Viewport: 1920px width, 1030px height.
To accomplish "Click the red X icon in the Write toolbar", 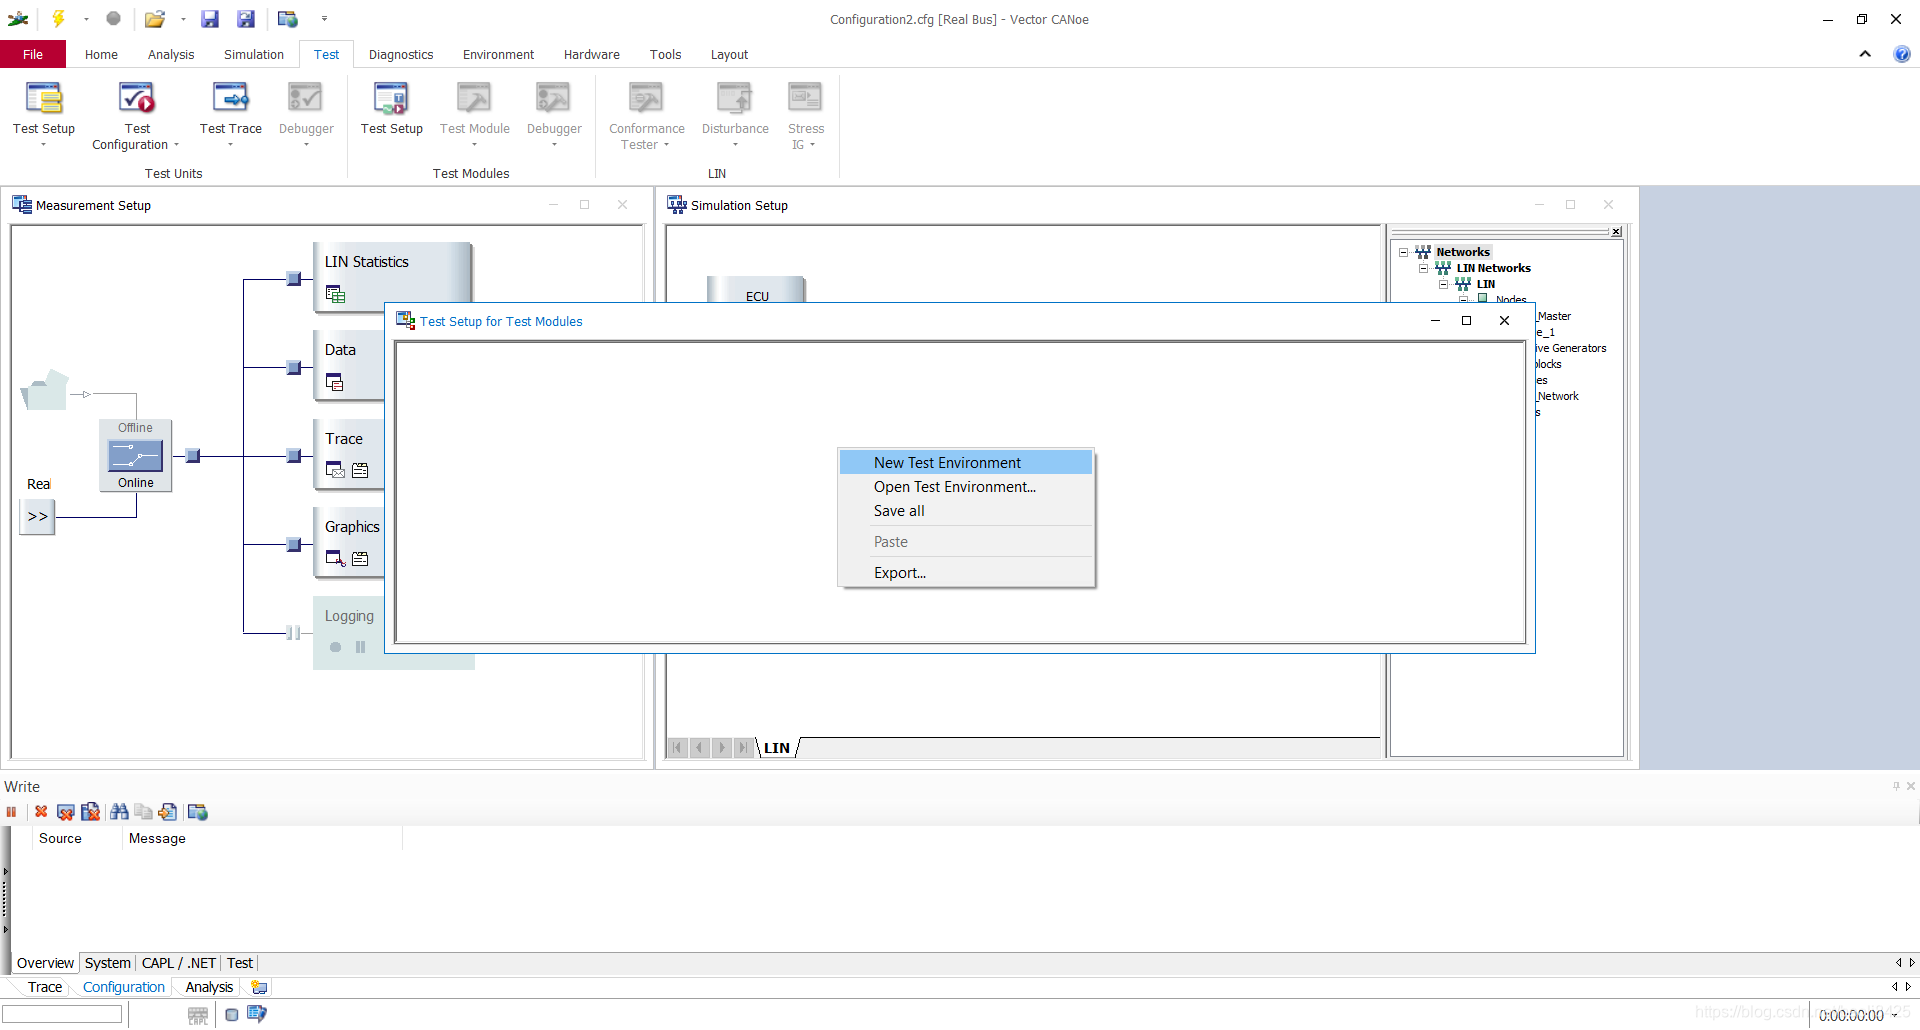I will tap(41, 812).
